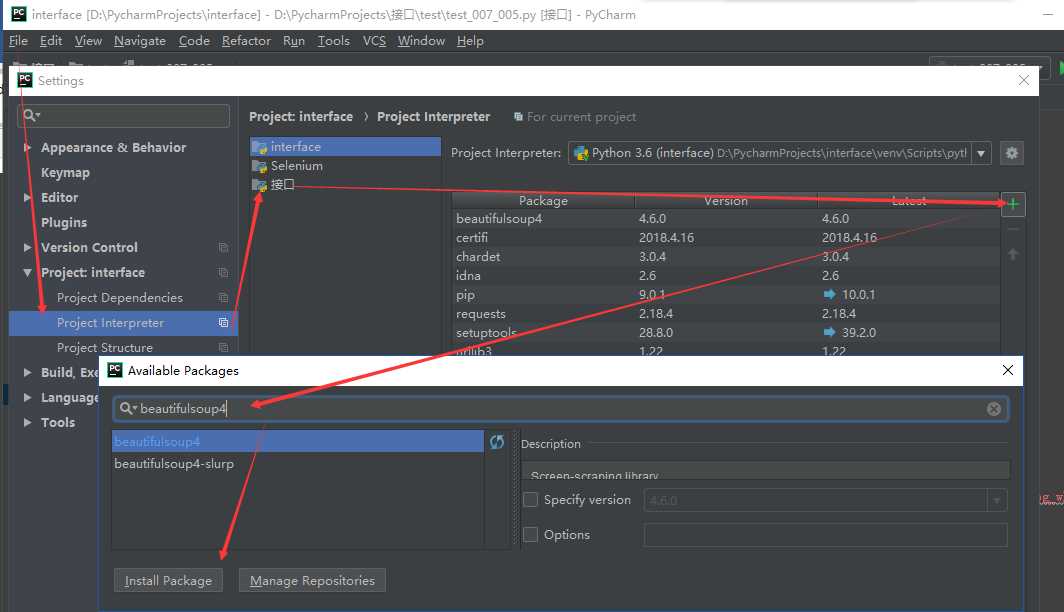
Task: Click the copy icon beside Project Interpreter
Action: (223, 323)
